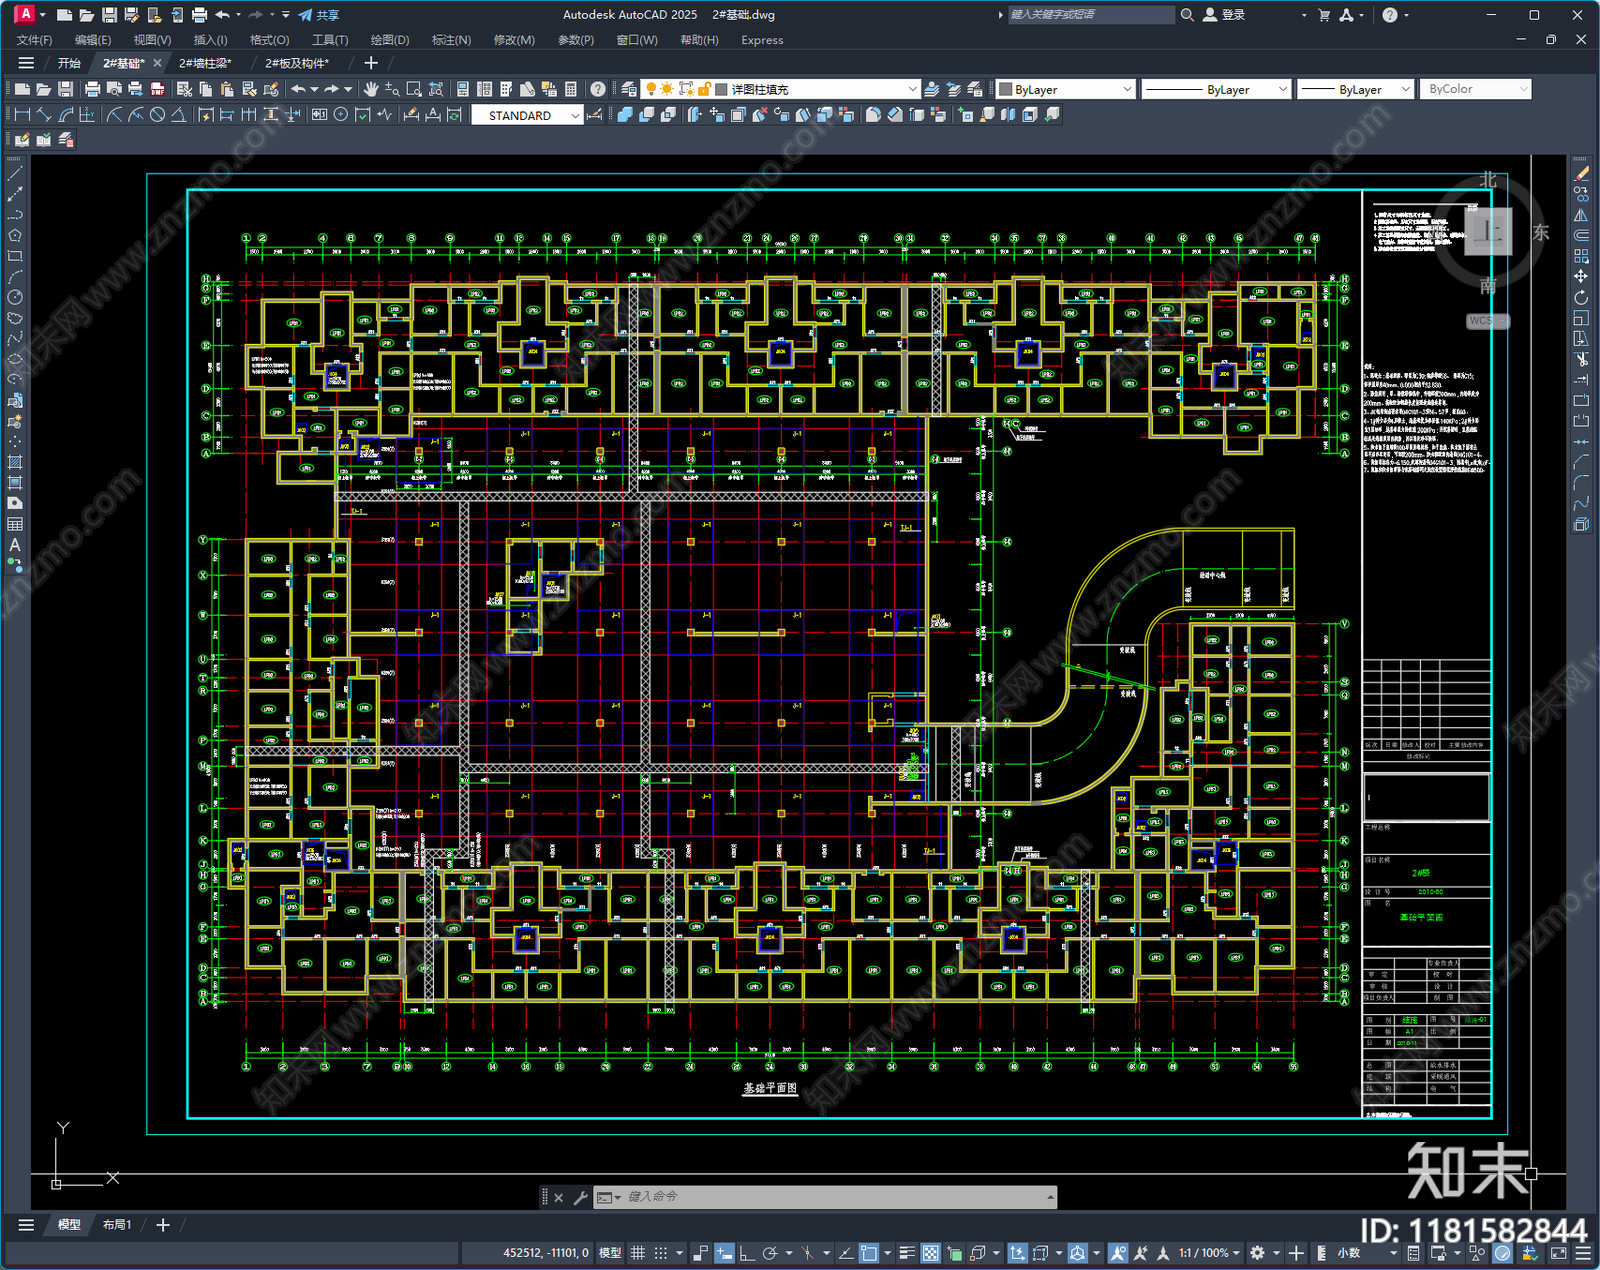Open the Layer Properties Manager icon
1600x1270 pixels.
click(x=628, y=89)
